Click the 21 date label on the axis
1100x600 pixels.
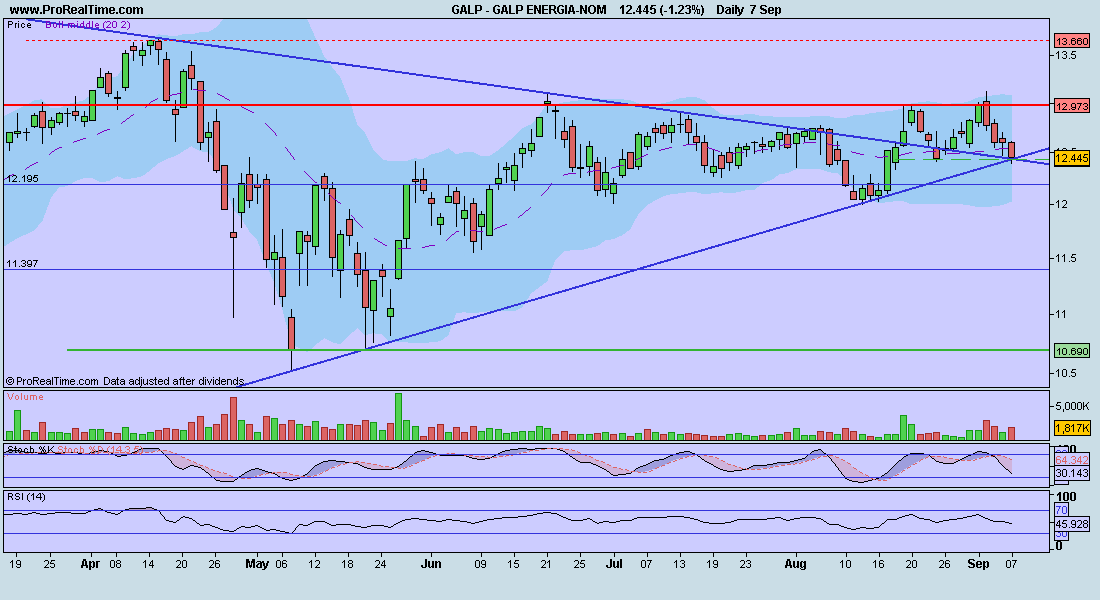pyautogui.click(x=547, y=564)
